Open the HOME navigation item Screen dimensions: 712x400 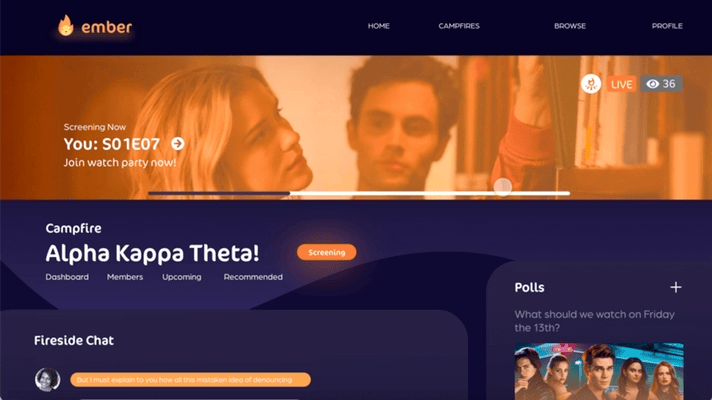(379, 26)
